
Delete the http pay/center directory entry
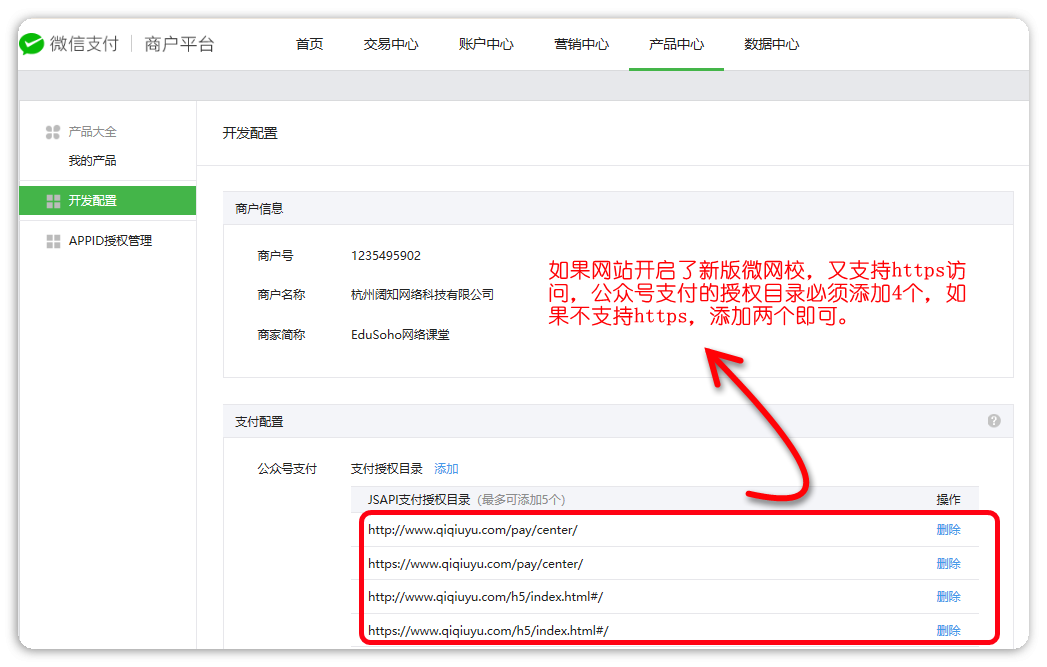(x=948, y=530)
